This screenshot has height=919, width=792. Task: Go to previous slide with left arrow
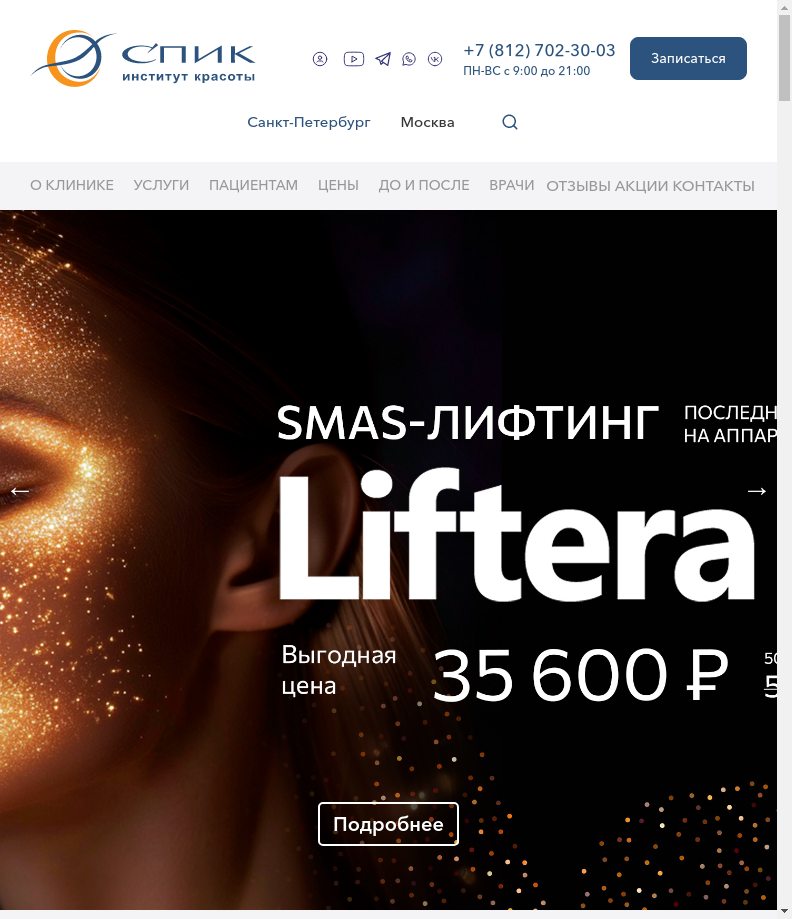tap(20, 491)
